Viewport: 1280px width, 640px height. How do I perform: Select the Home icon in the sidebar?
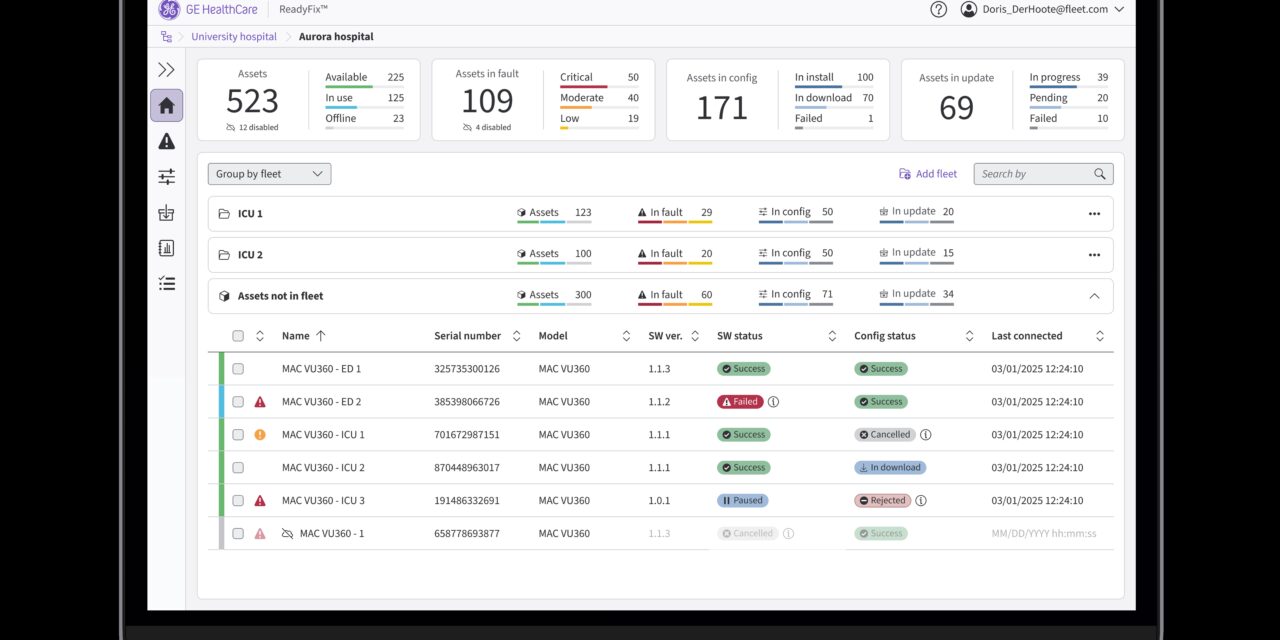[x=166, y=104]
